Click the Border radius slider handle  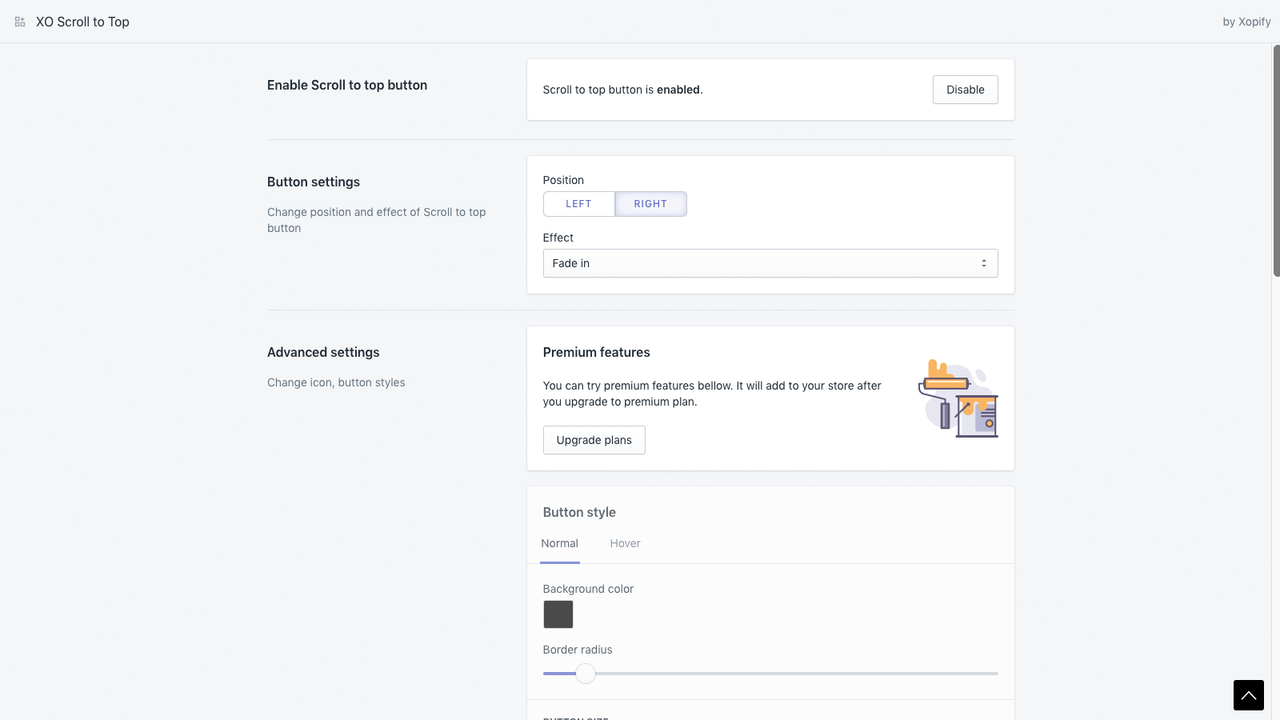585,673
